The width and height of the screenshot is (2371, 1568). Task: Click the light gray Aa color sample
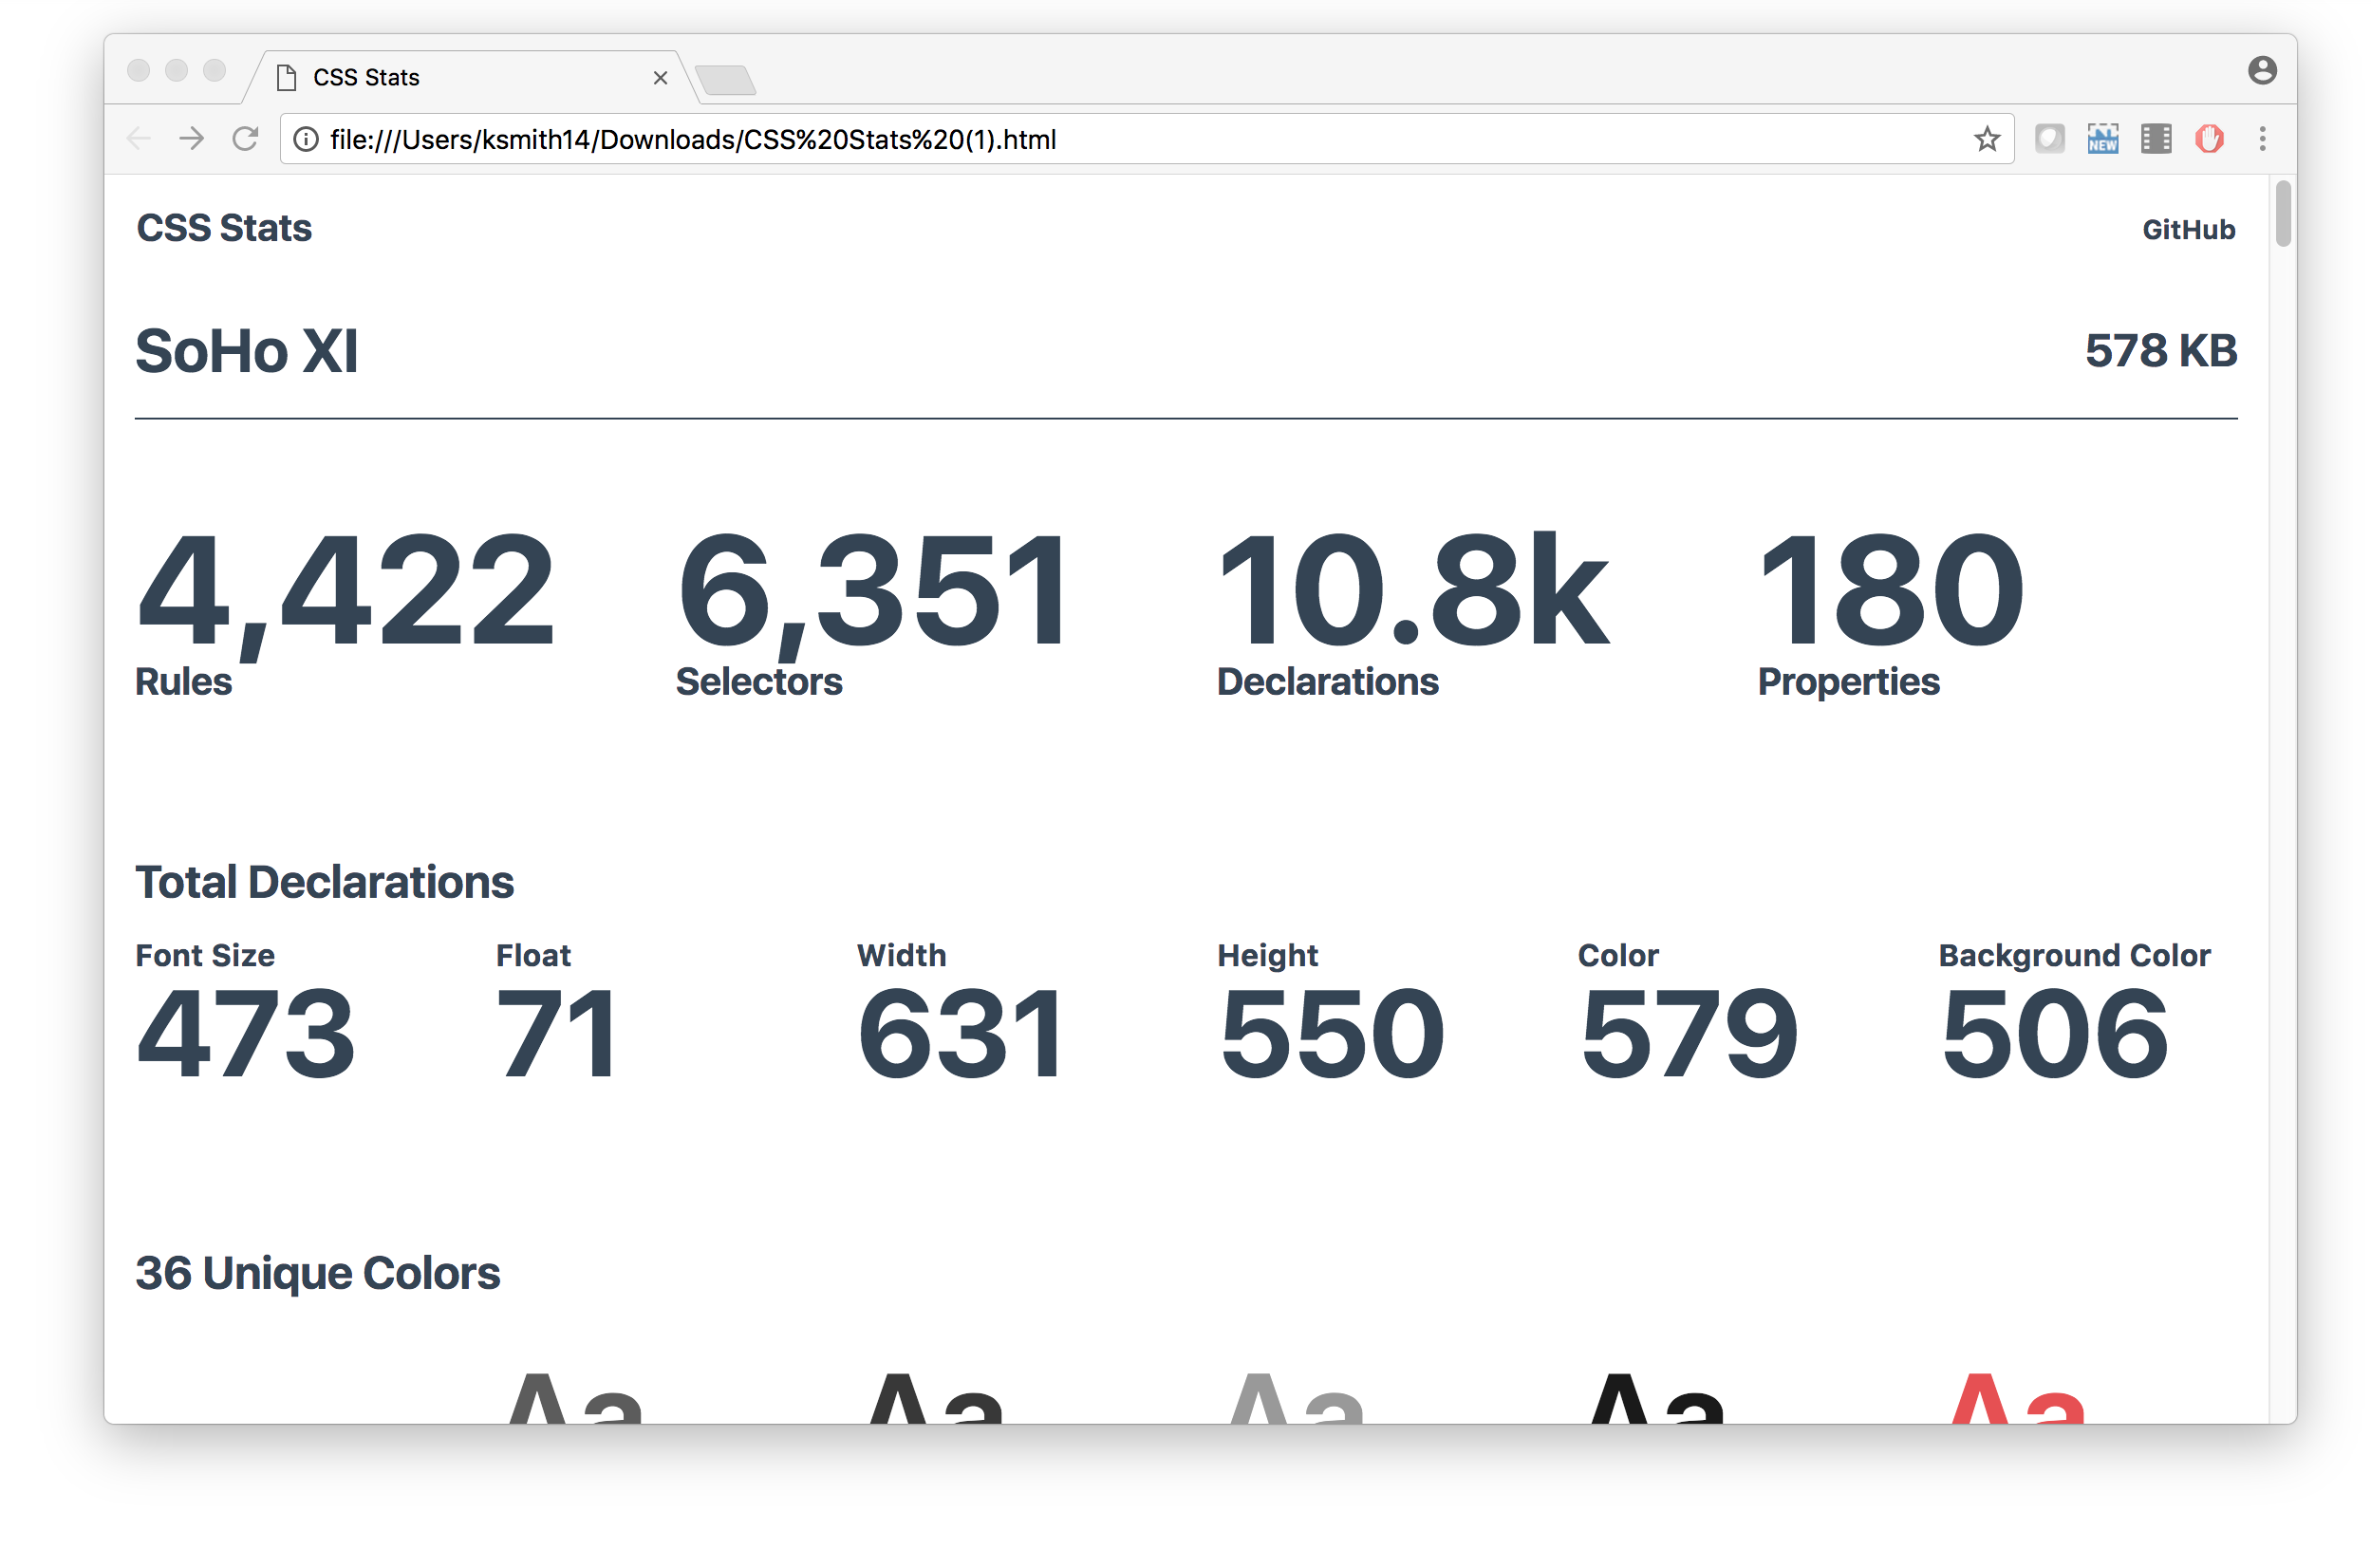tap(1296, 1397)
